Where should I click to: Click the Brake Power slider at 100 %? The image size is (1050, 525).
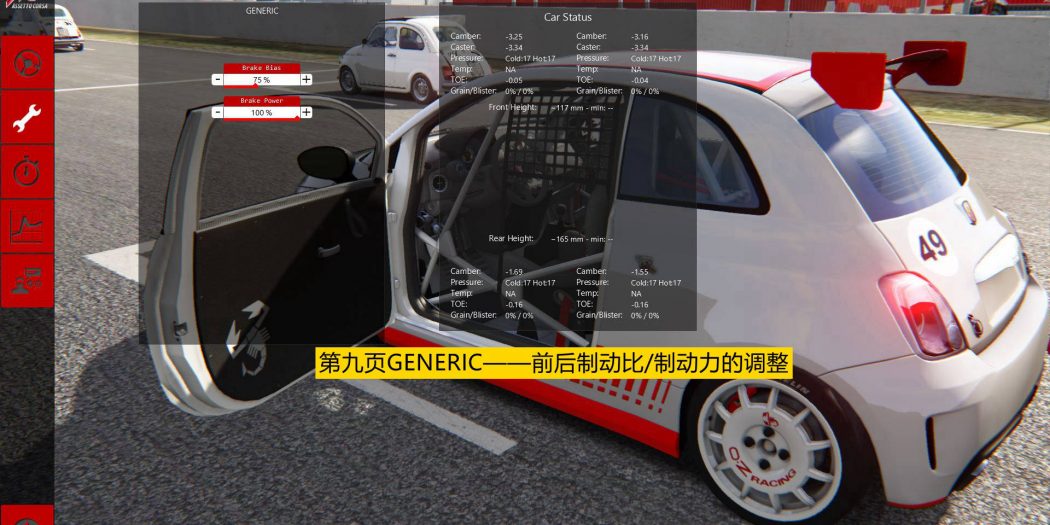(x=262, y=113)
